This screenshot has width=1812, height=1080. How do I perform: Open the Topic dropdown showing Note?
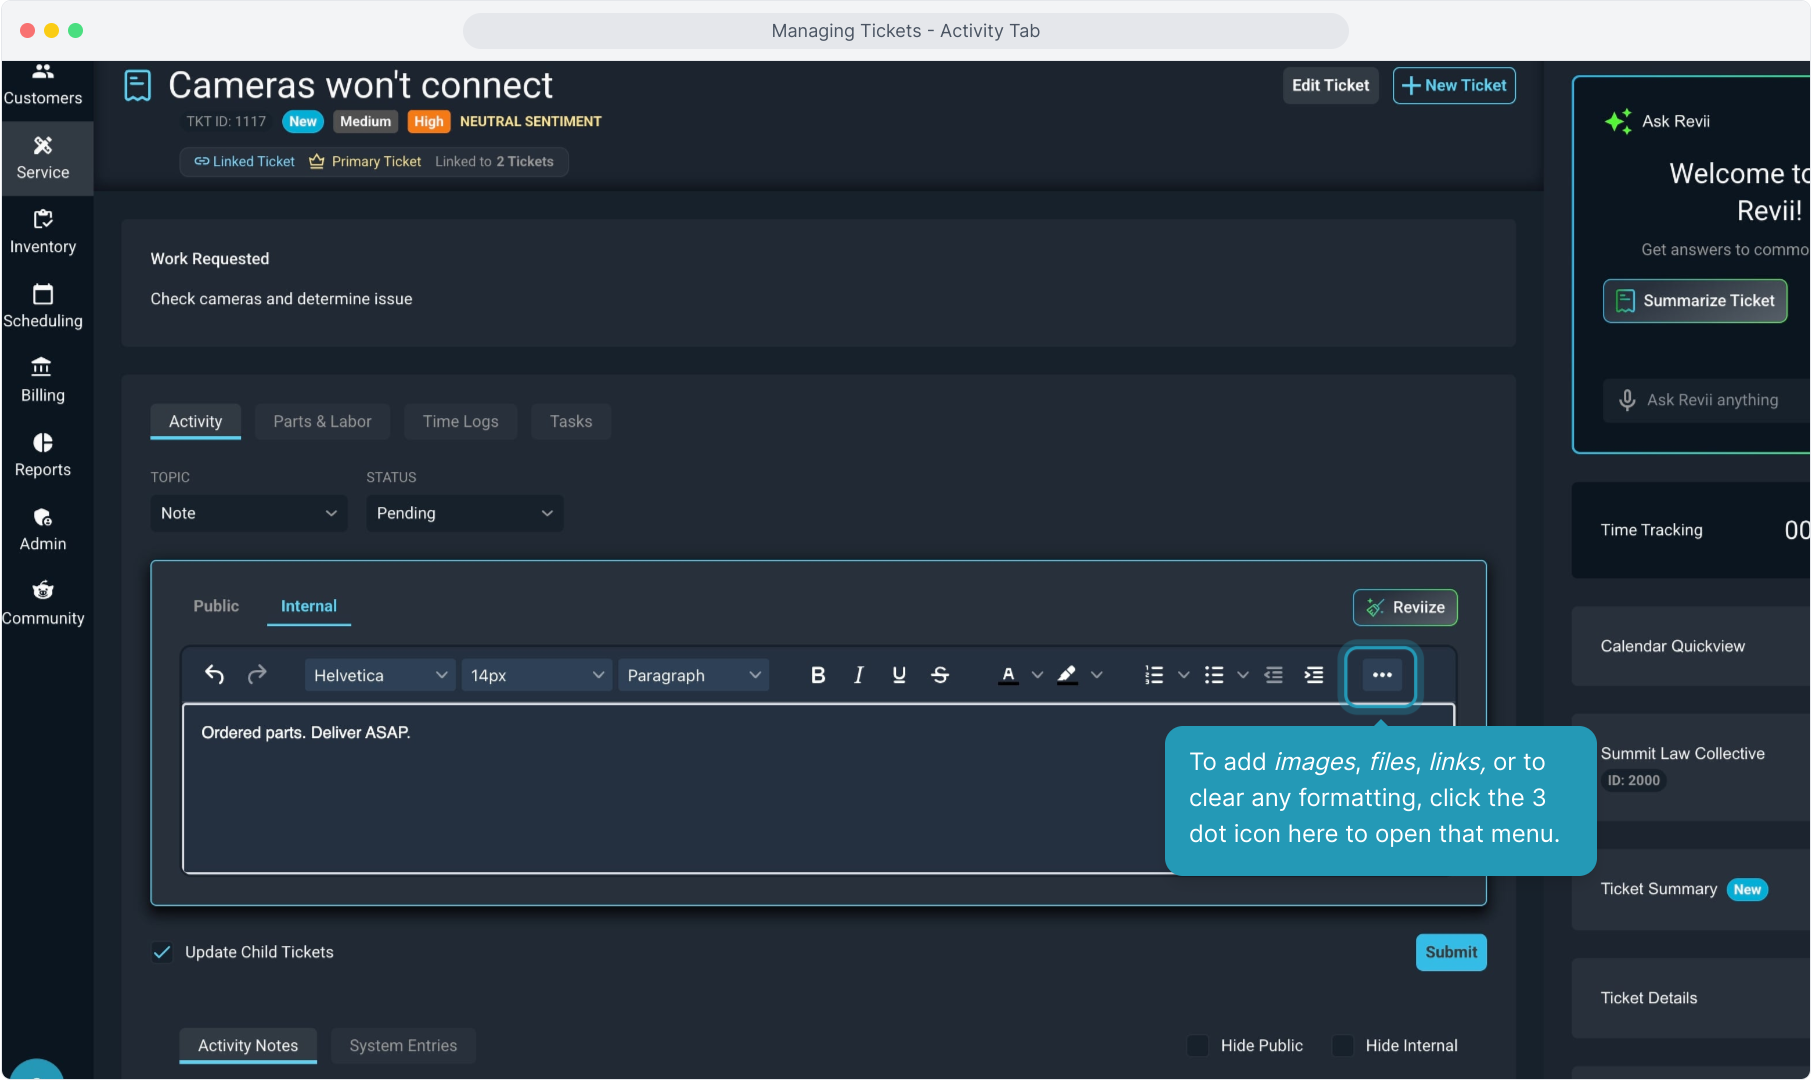[248, 513]
